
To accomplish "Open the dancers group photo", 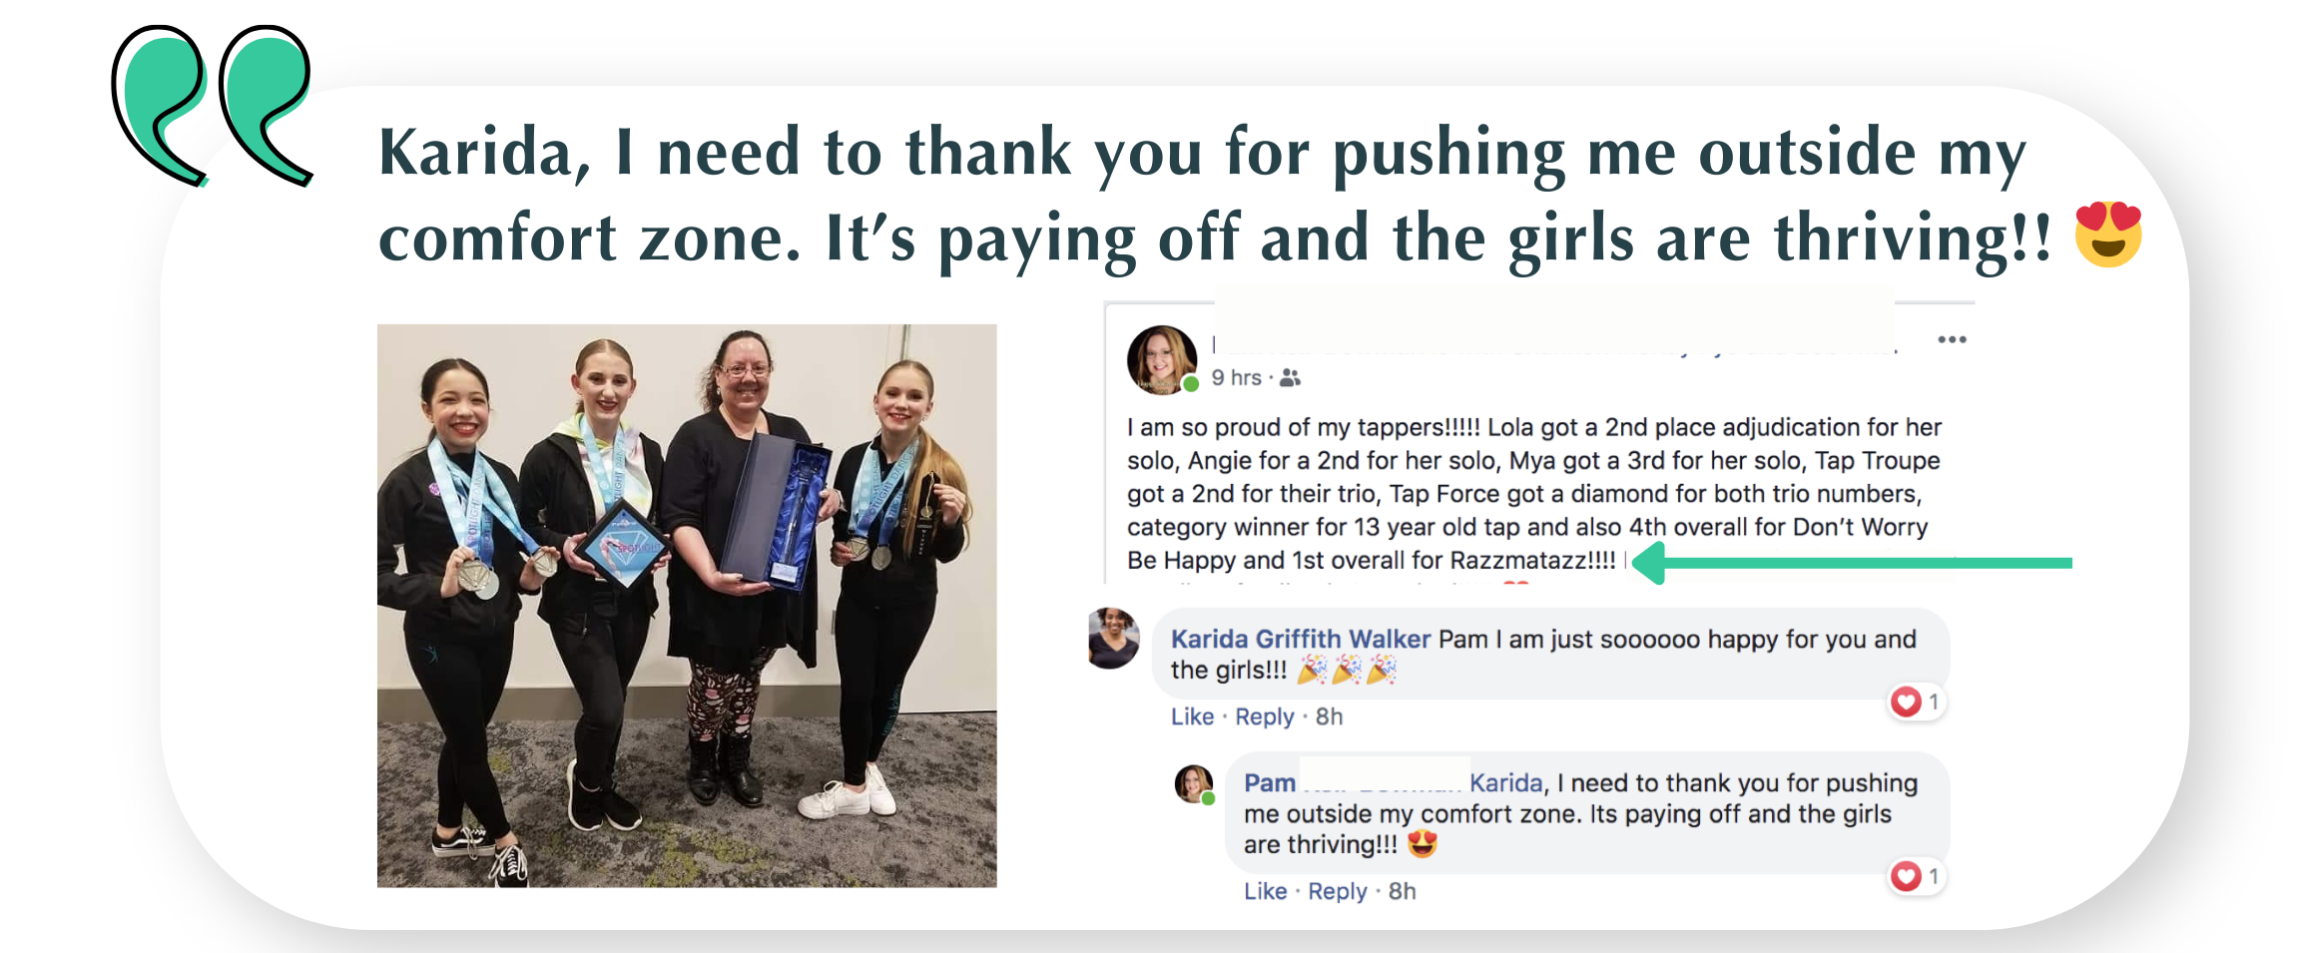I will (x=687, y=605).
